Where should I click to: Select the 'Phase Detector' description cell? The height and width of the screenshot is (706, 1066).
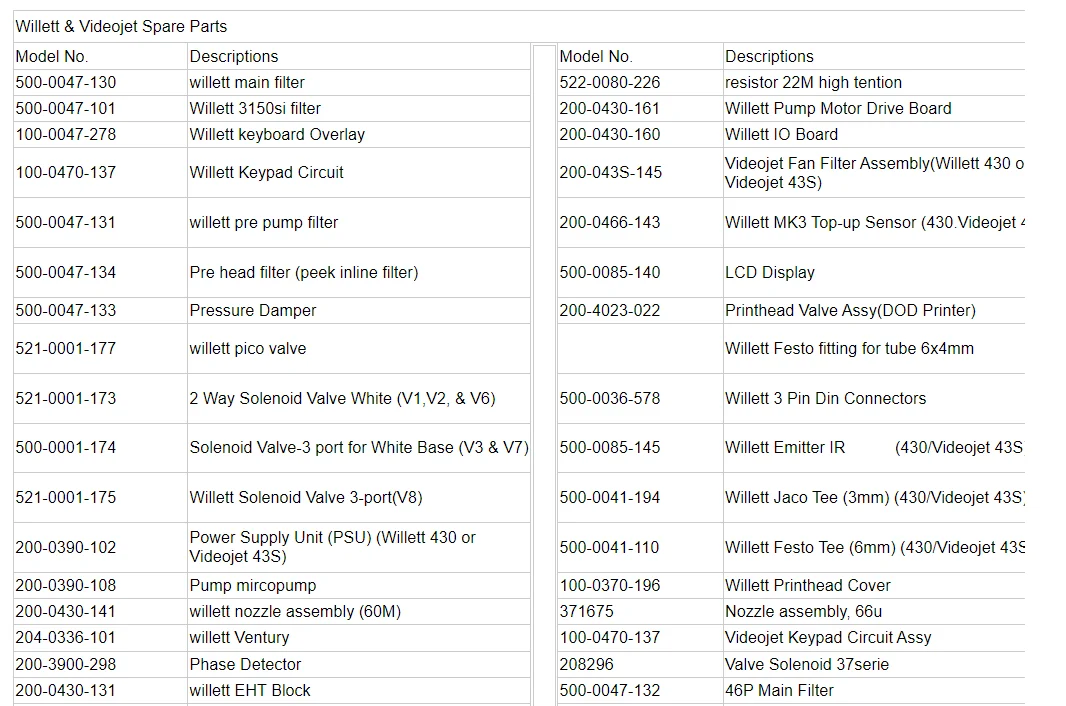click(x=359, y=665)
